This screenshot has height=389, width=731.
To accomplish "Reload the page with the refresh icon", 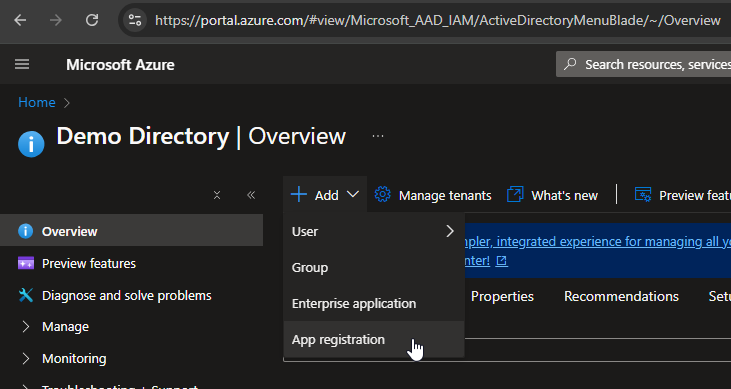I will (92, 20).
